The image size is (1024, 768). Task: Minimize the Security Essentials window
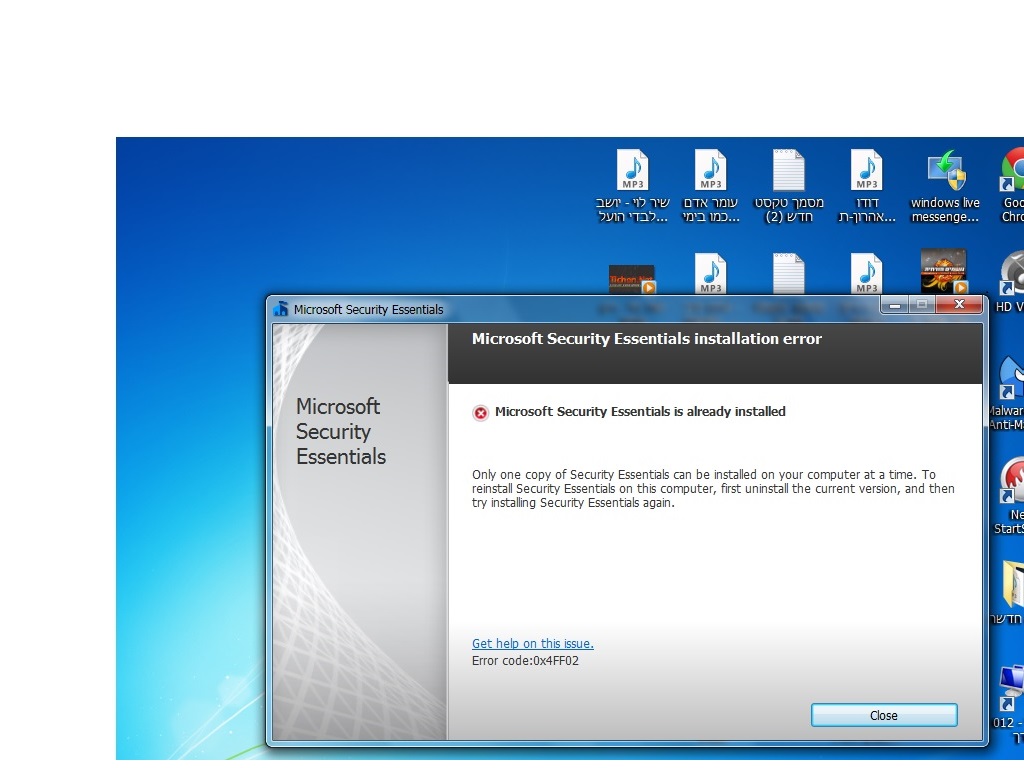pos(894,305)
